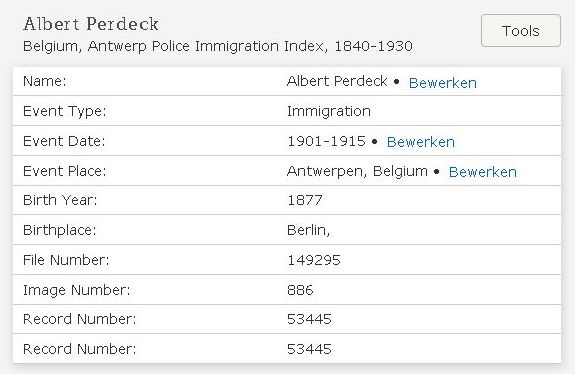Click the Antwerp Police Immigration Index subtitle

[x=217, y=46]
